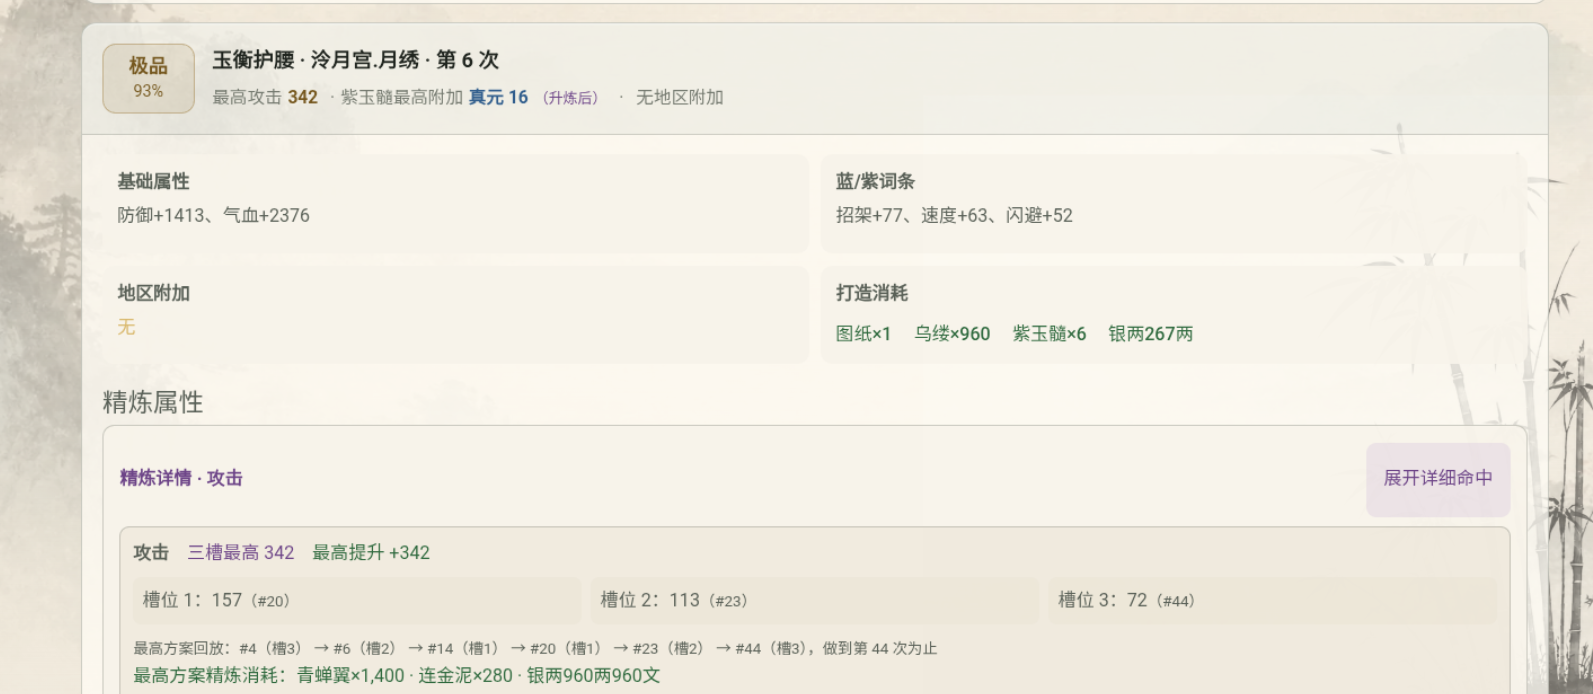Select the title 玉衡护腰 · 泠月宫.月绣 · 第 6 次
Image resolution: width=1593 pixels, height=694 pixels.
click(356, 60)
